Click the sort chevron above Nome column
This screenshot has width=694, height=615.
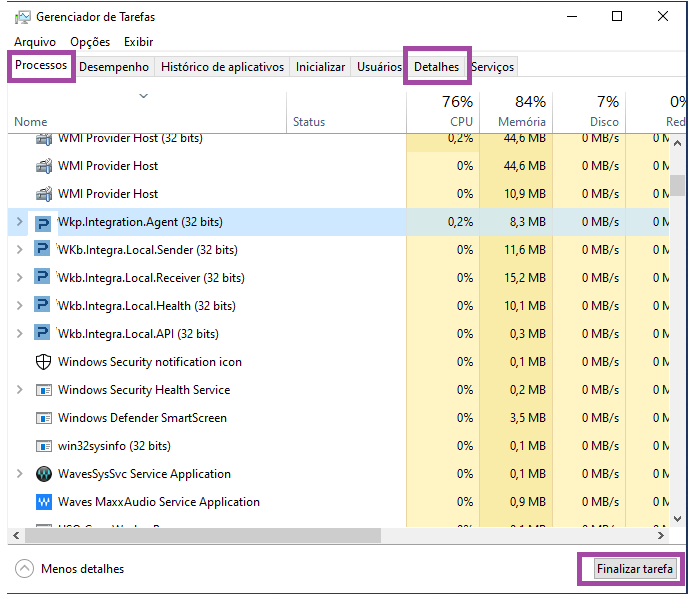click(x=143, y=96)
